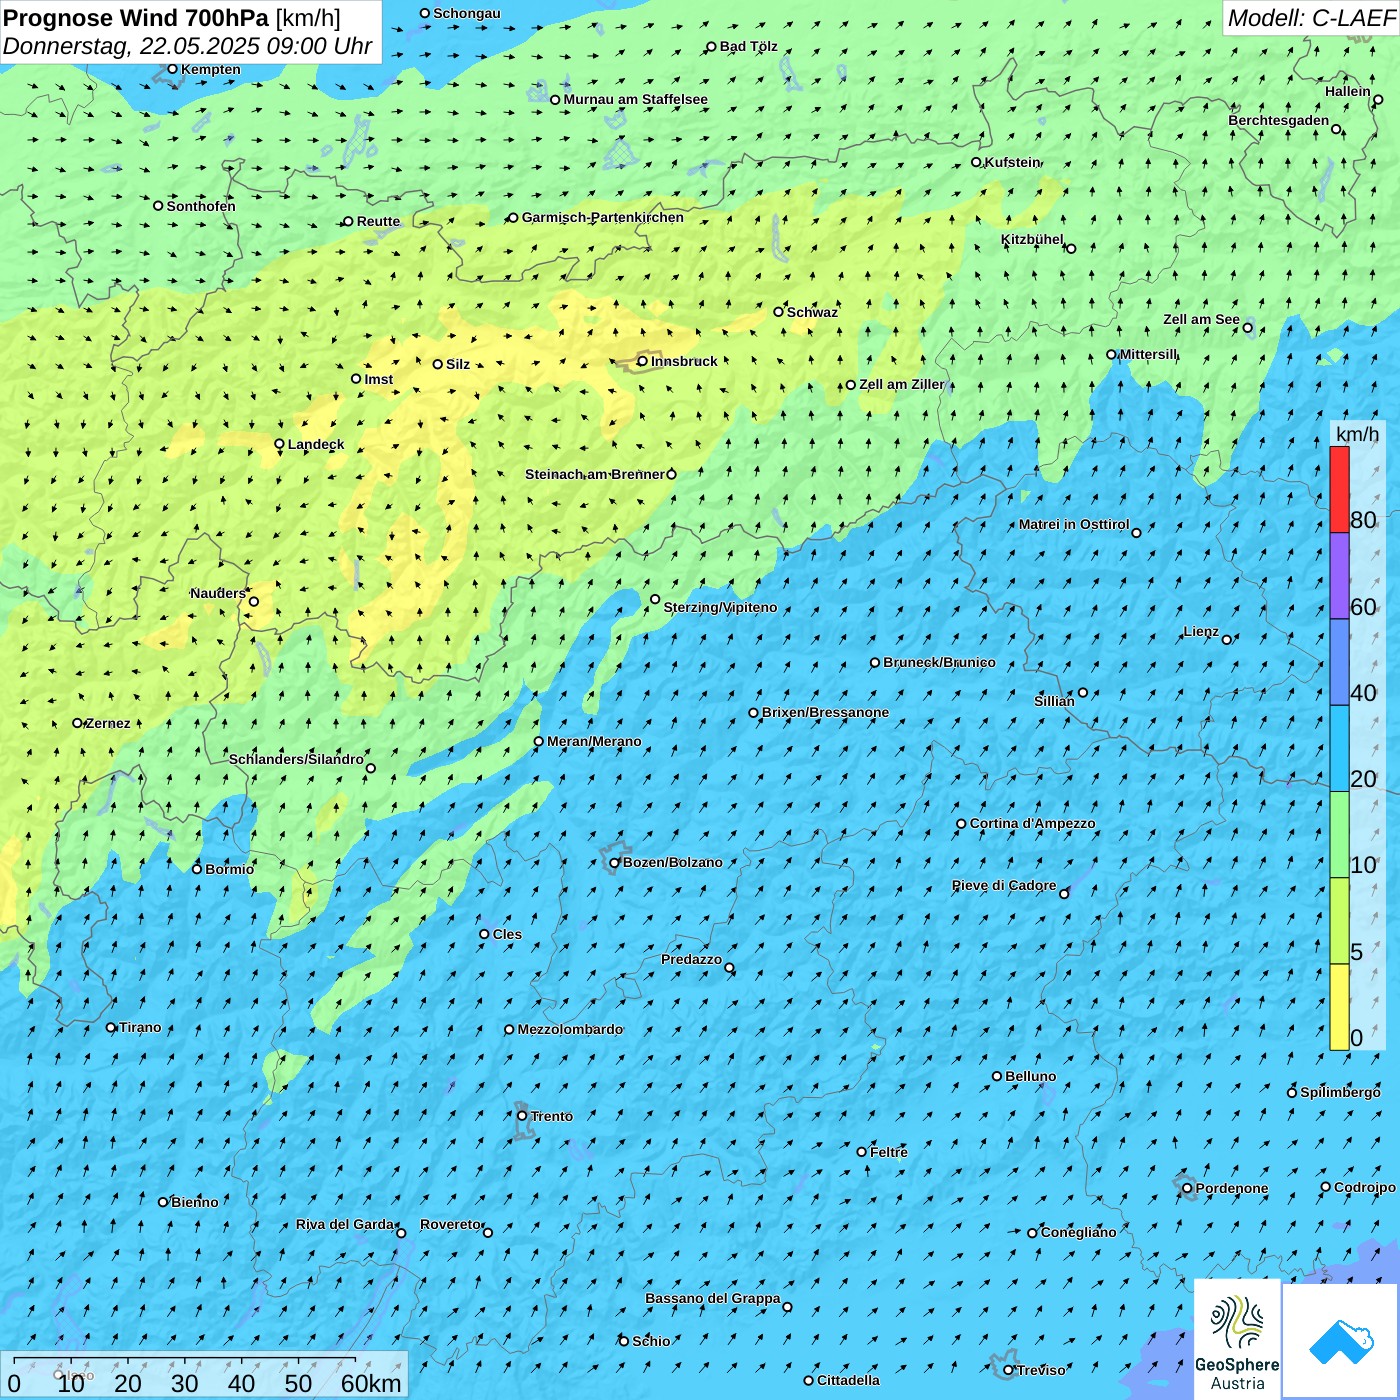Click the 'Bassano del Grappa' label

[713, 1298]
